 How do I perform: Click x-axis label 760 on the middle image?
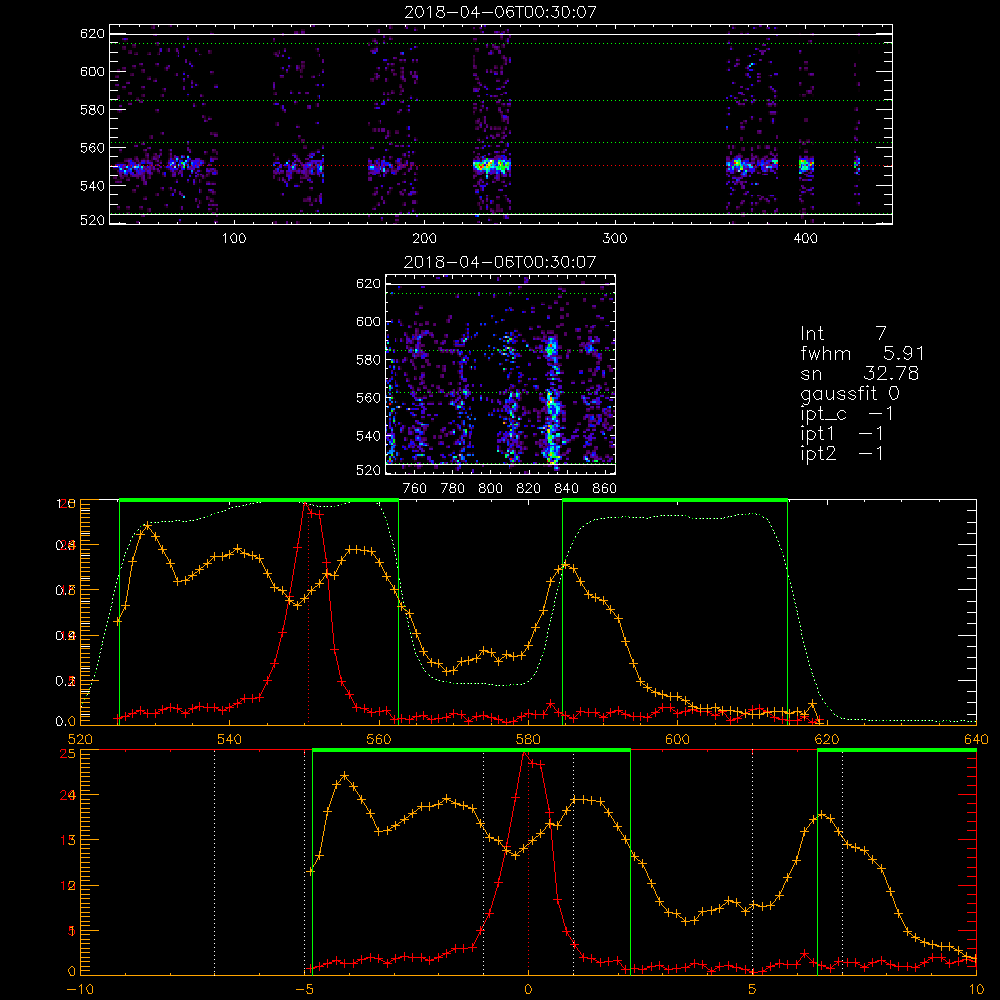(415, 489)
